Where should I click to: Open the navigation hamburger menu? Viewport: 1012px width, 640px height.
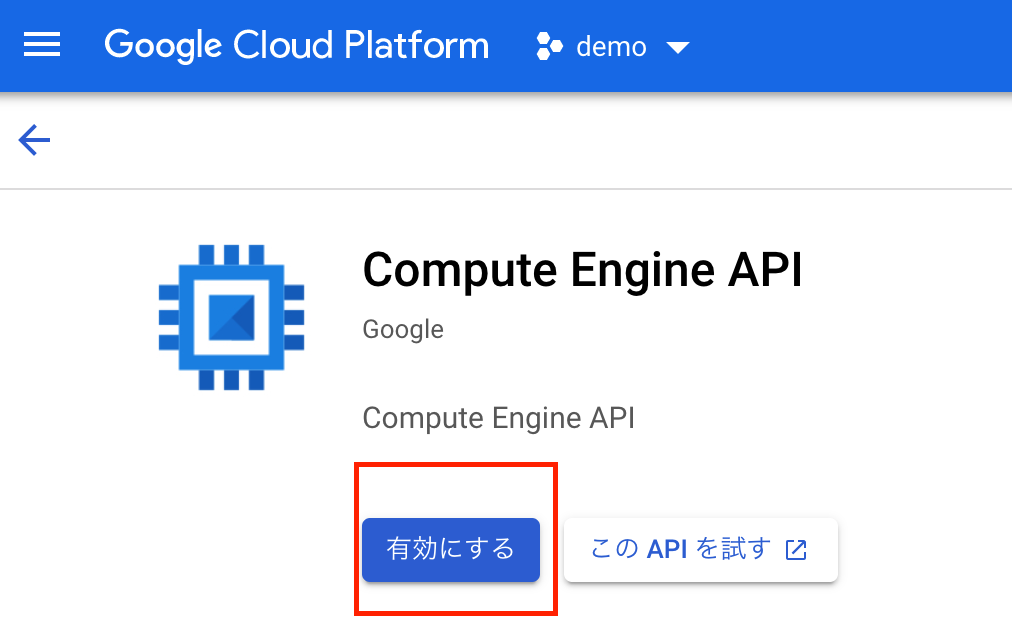point(41,45)
